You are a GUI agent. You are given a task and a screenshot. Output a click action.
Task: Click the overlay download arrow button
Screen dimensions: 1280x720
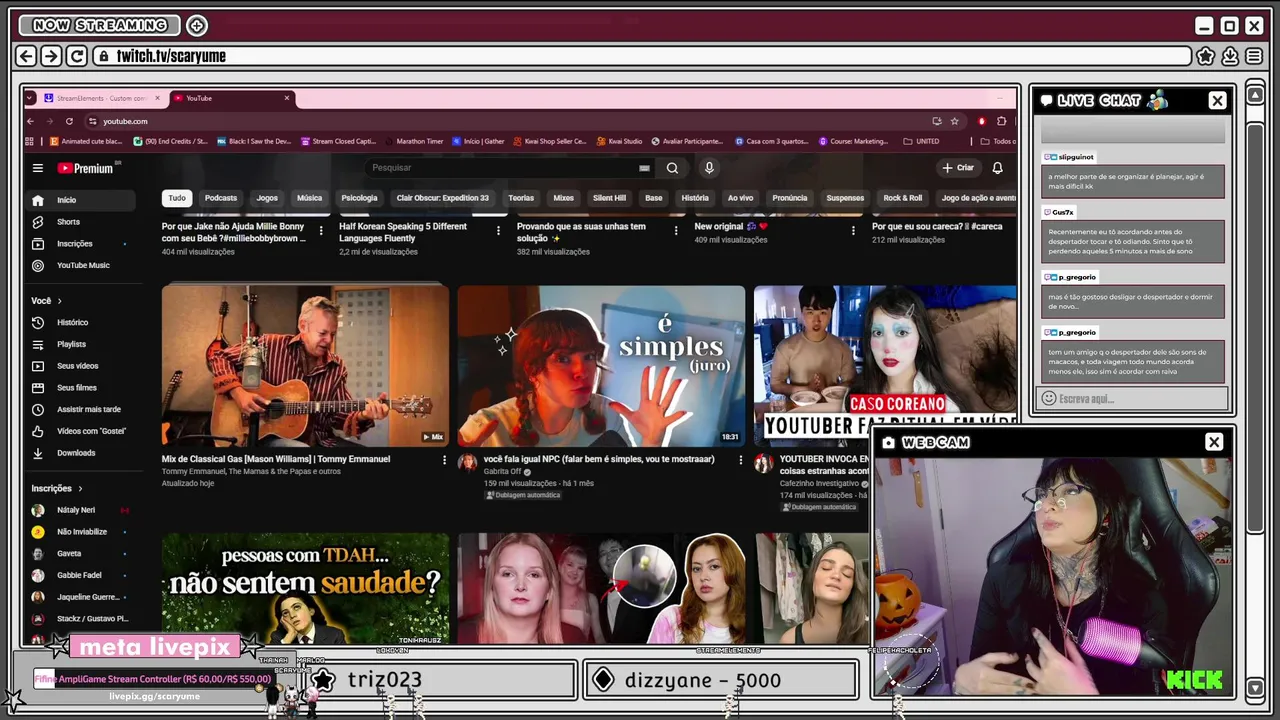(x=1230, y=56)
